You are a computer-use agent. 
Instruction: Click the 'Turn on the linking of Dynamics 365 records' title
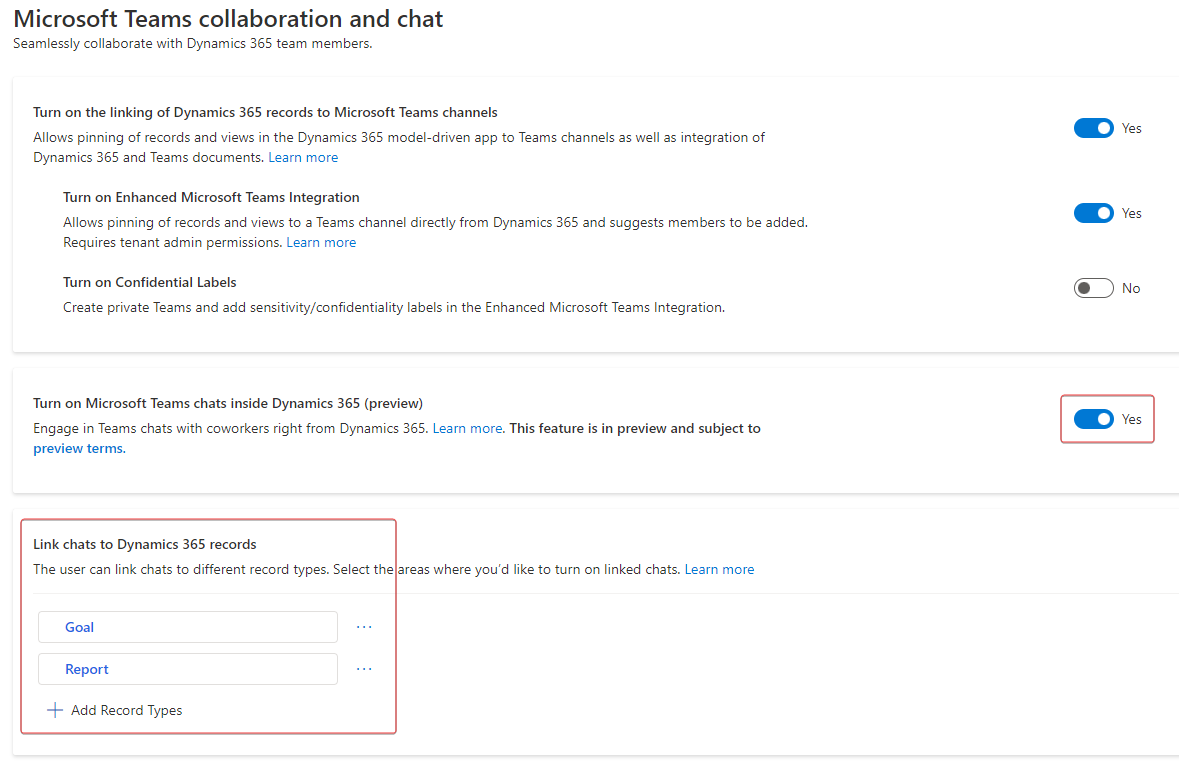[265, 112]
